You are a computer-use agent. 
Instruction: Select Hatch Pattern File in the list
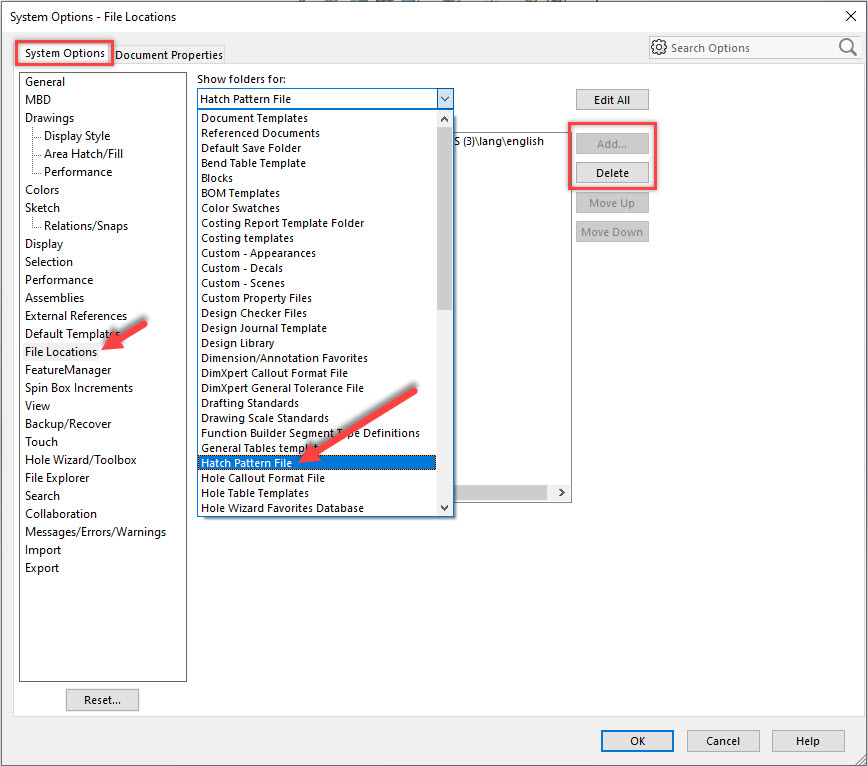click(246, 462)
